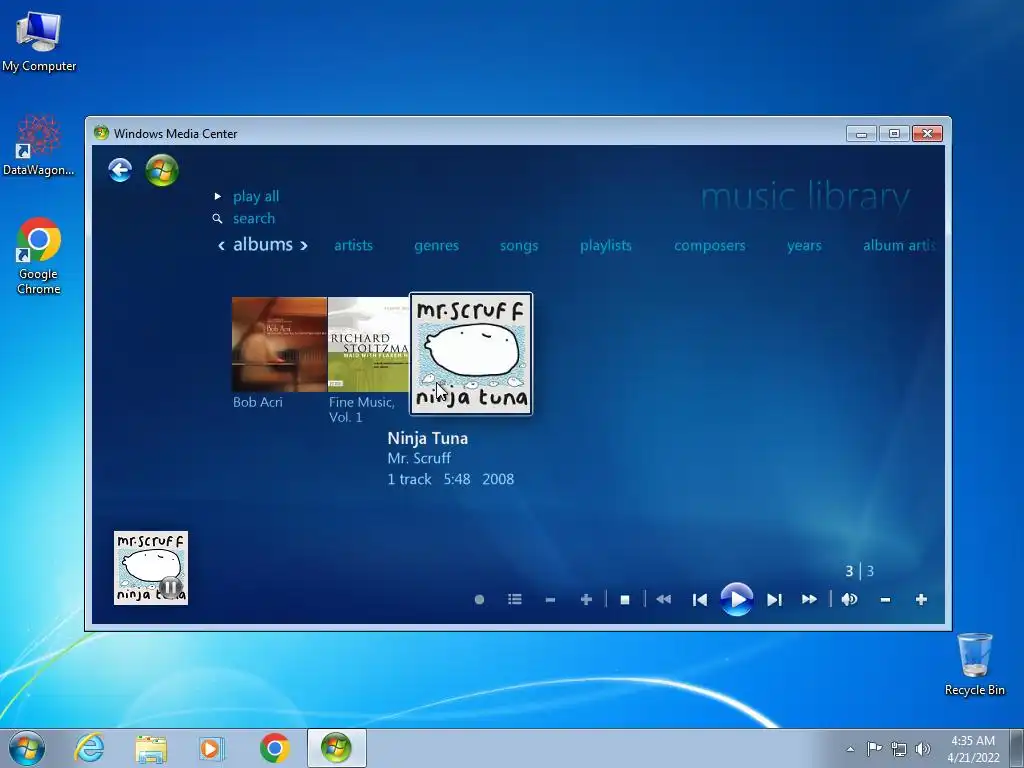Click Media Center taskbar button
Screen dimensions: 1024x768
tap(337, 748)
